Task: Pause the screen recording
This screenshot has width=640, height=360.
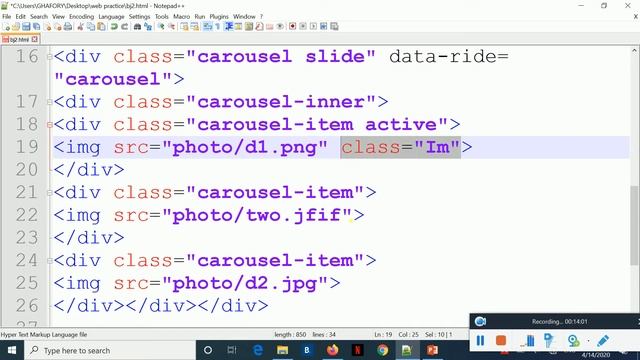Action: click(x=480, y=340)
